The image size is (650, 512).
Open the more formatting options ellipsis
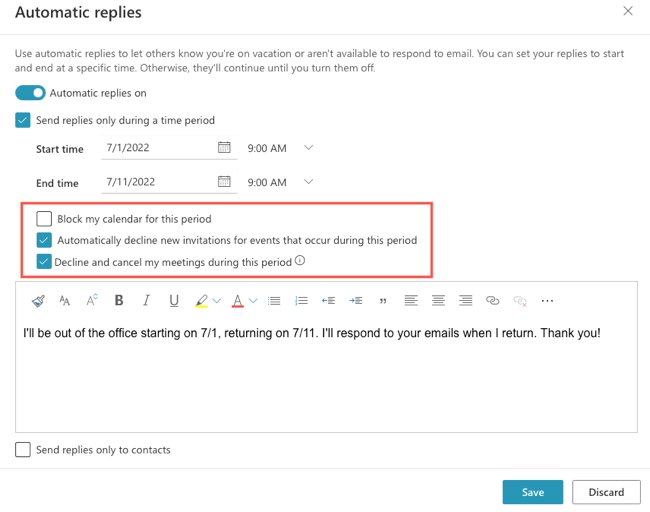tap(547, 300)
